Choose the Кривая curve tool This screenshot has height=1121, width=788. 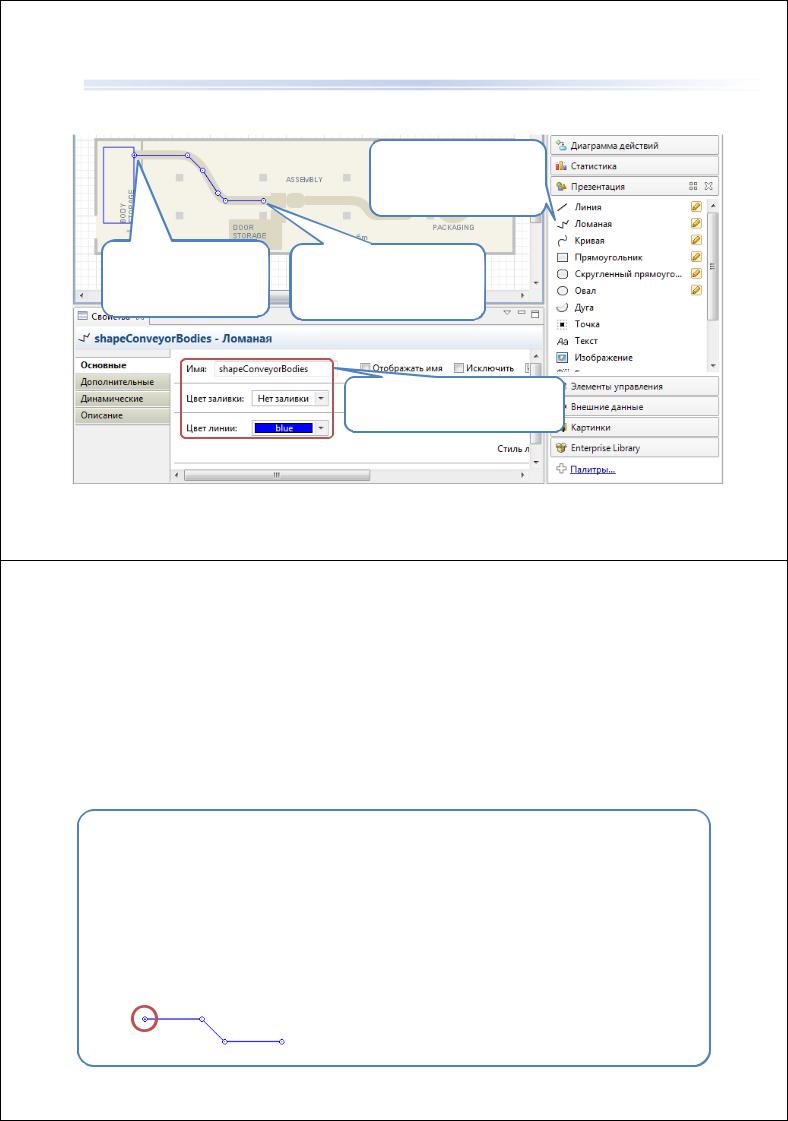(581, 240)
